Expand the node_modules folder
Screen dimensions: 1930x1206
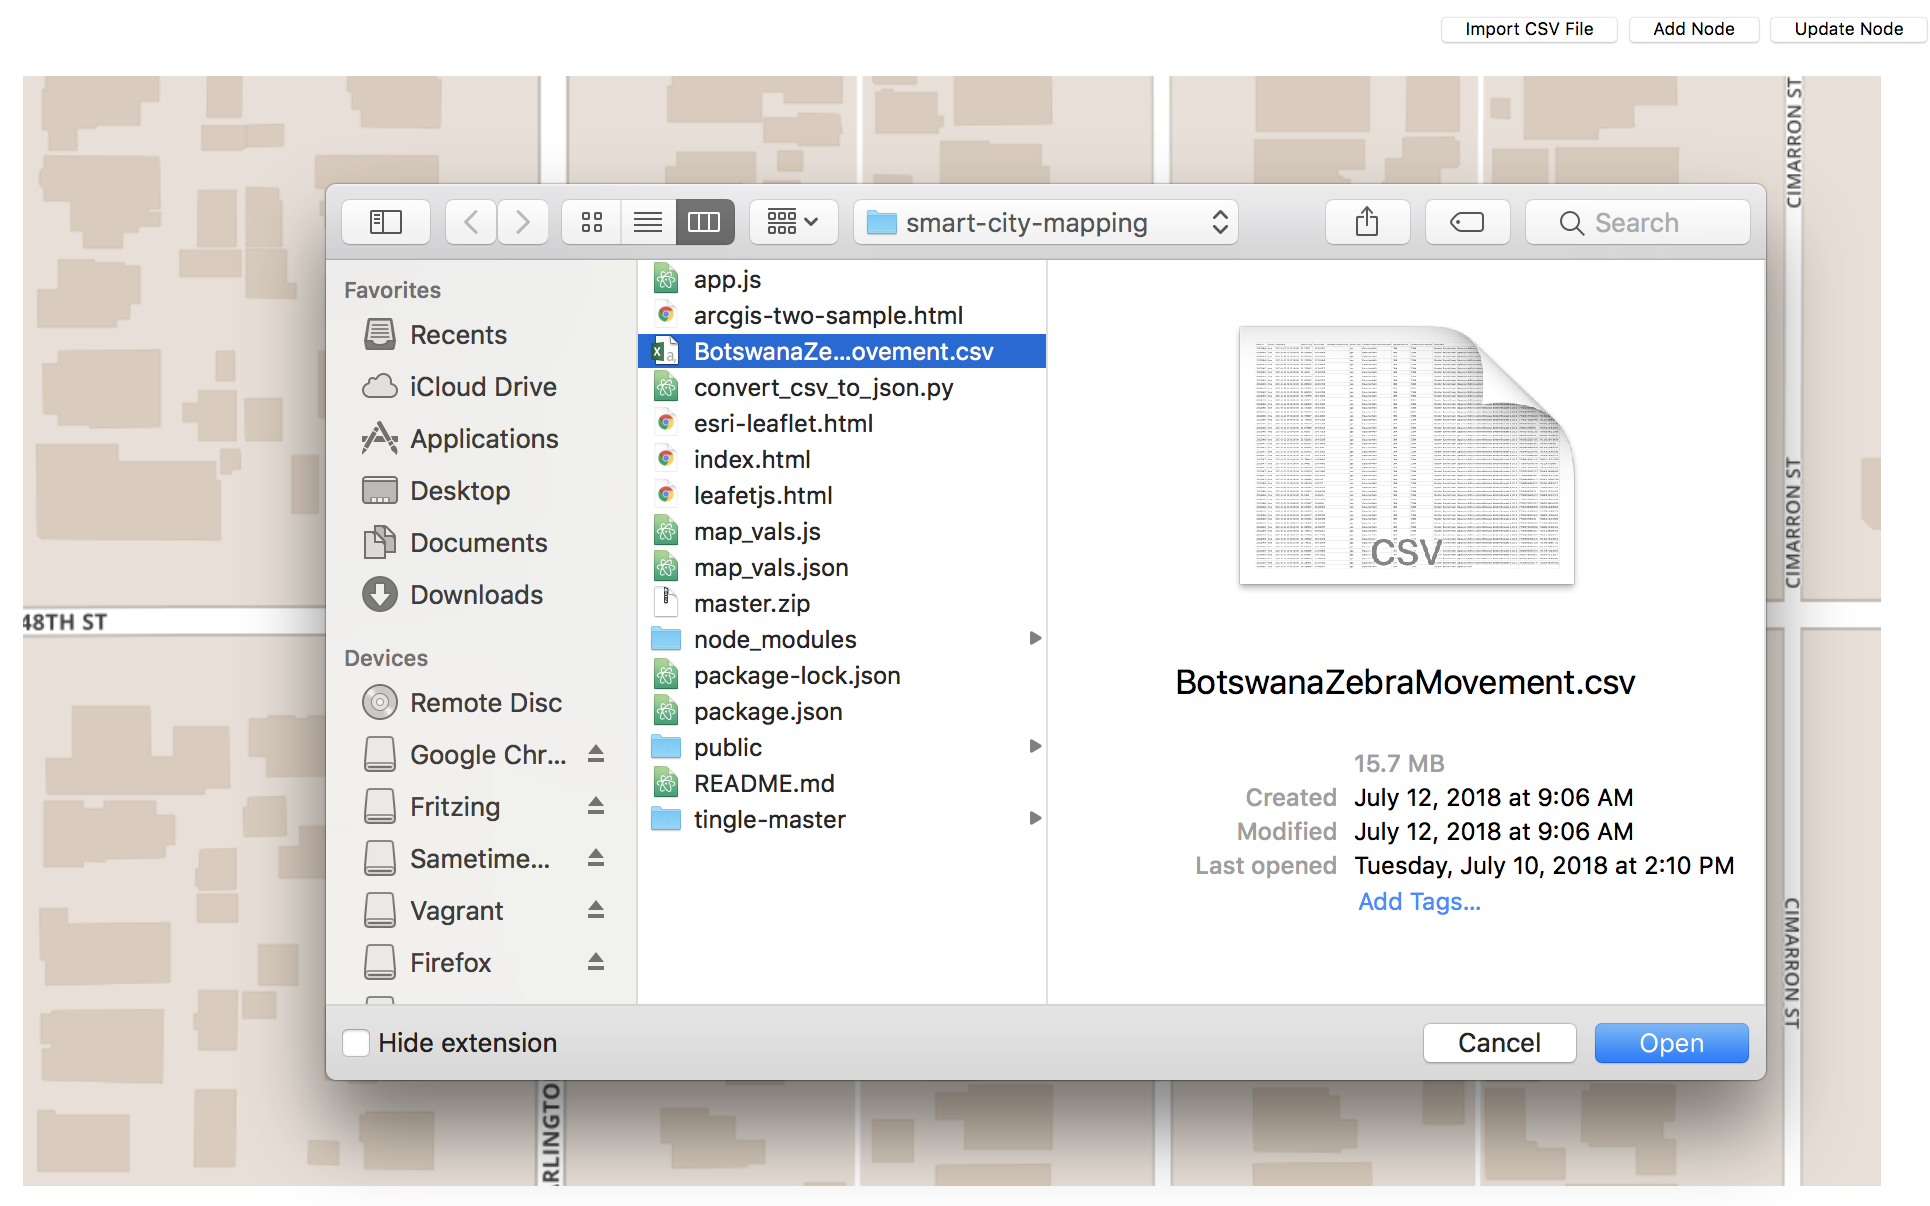point(1035,639)
